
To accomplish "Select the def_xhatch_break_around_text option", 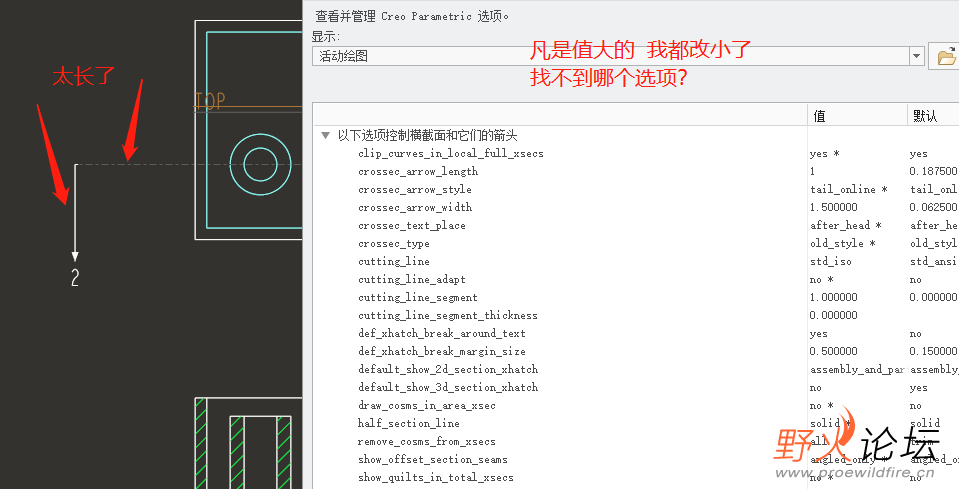I will point(442,334).
